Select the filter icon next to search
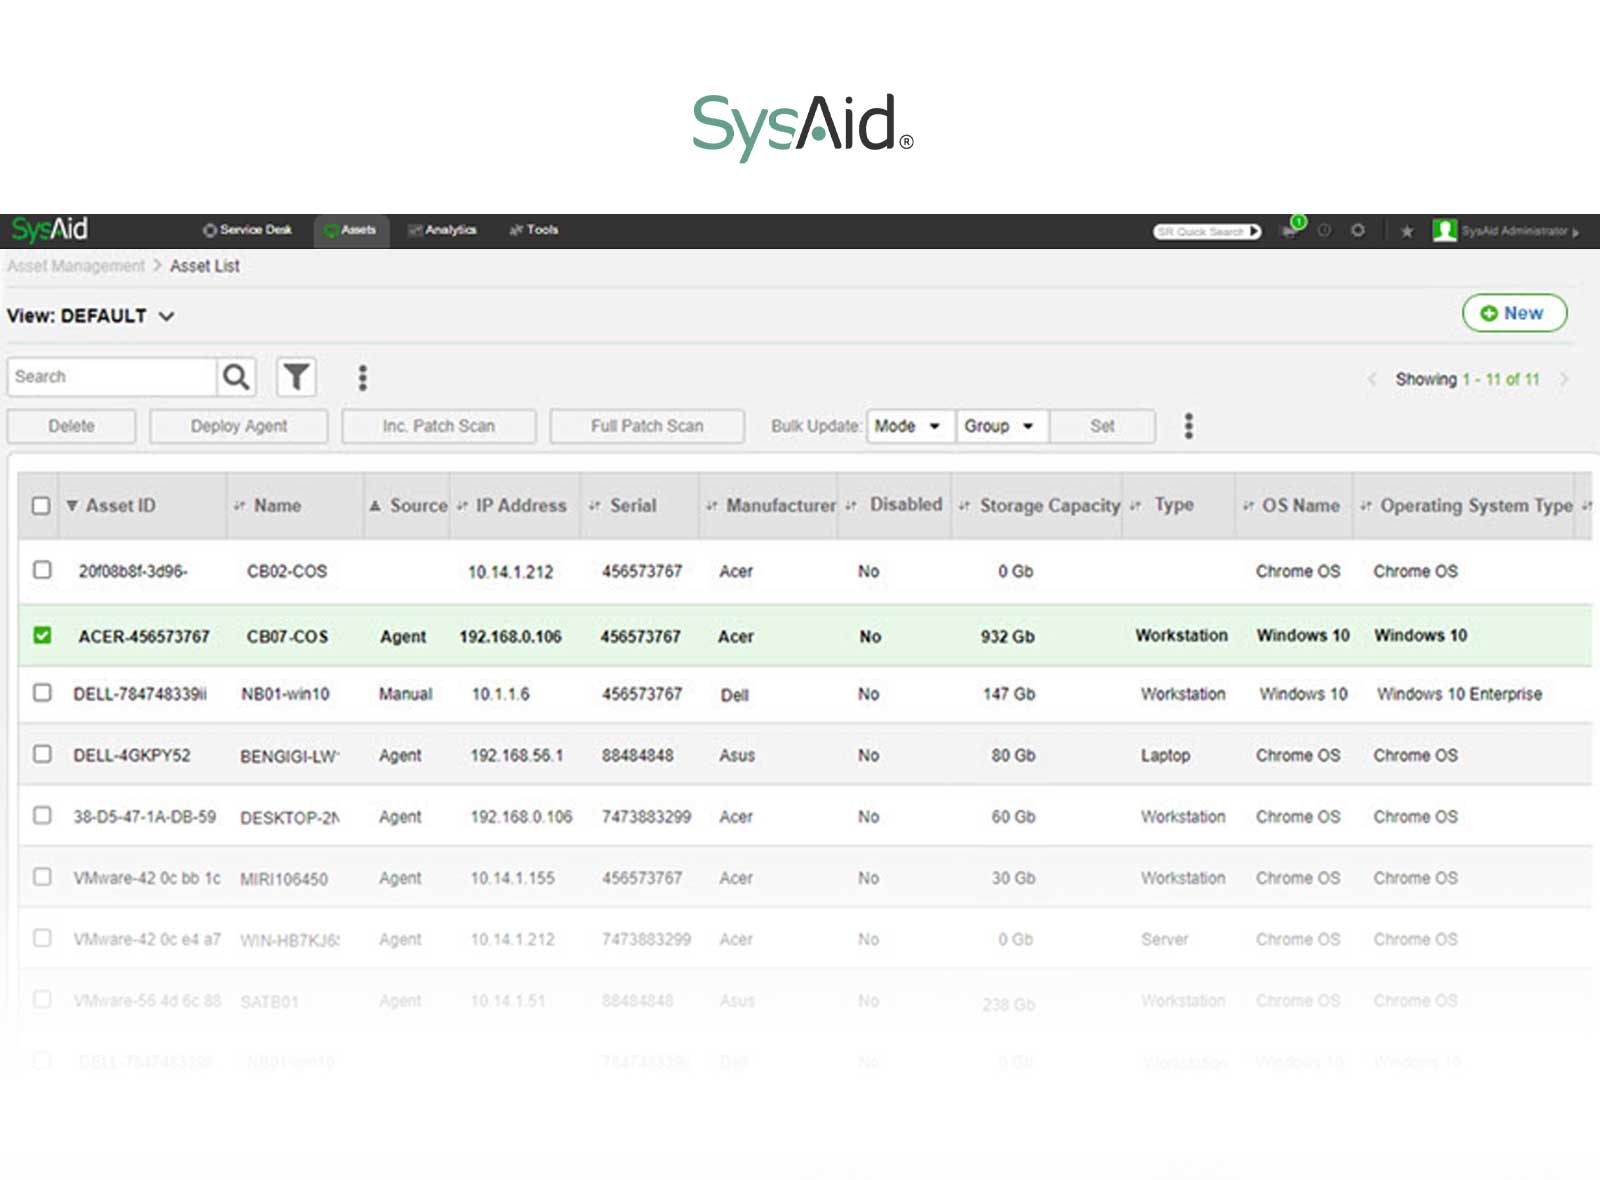The width and height of the screenshot is (1600, 1180). (x=296, y=377)
